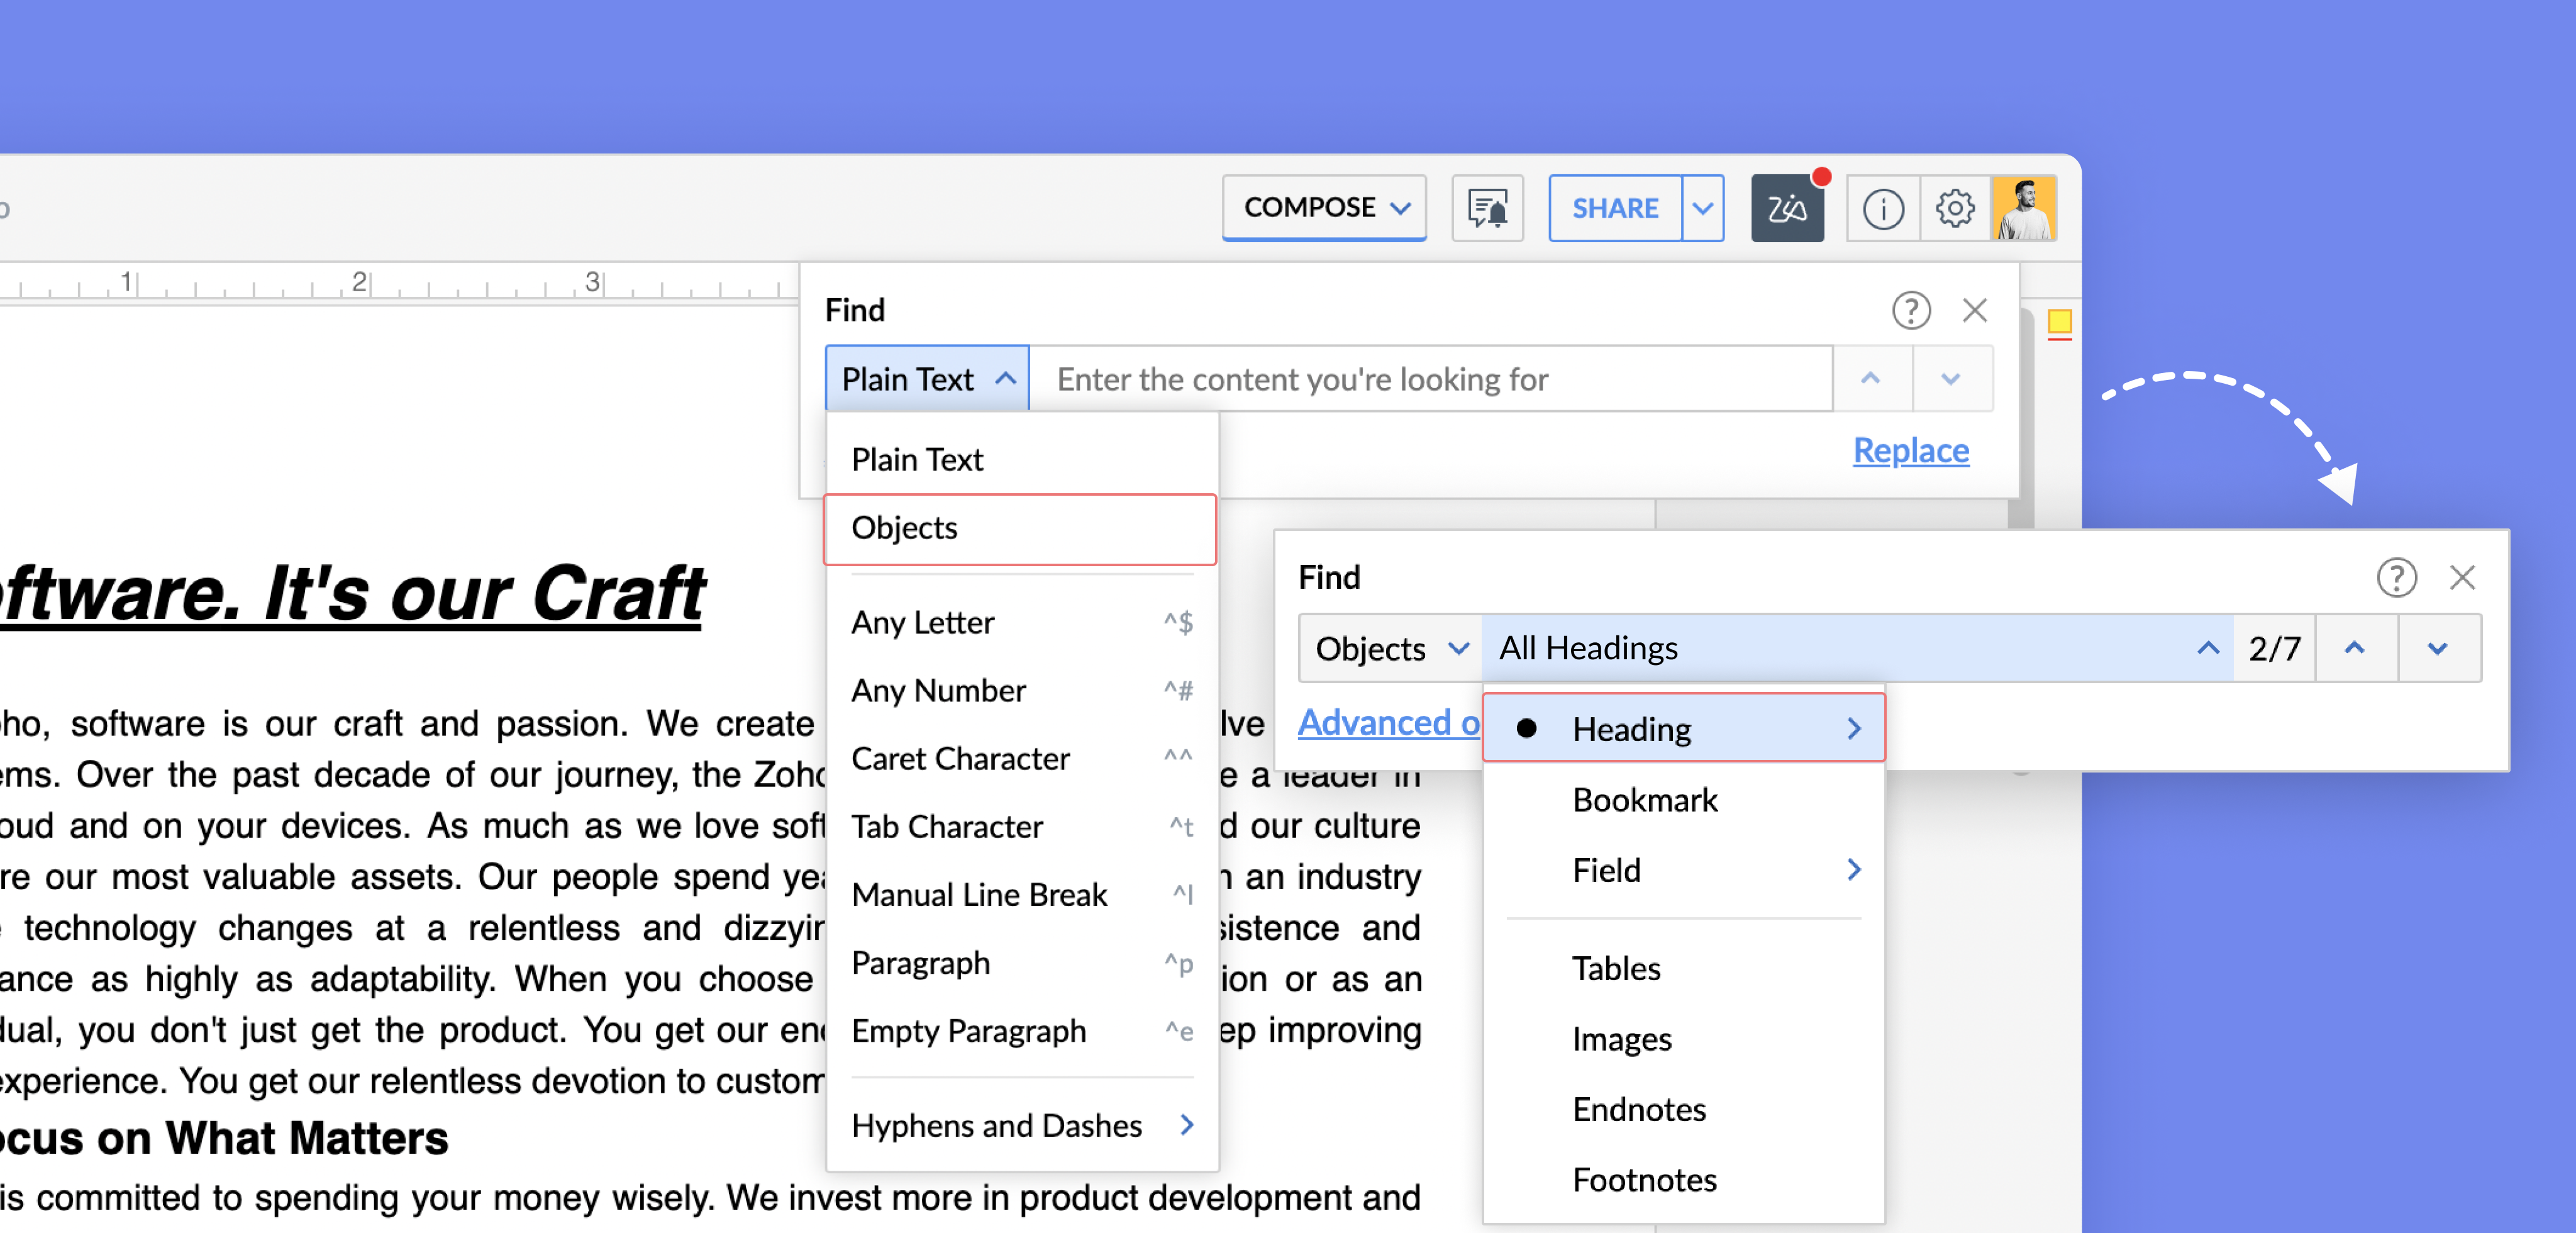Select Bookmark object type
Viewport: 2576px width, 1233px height.
[x=1683, y=799]
